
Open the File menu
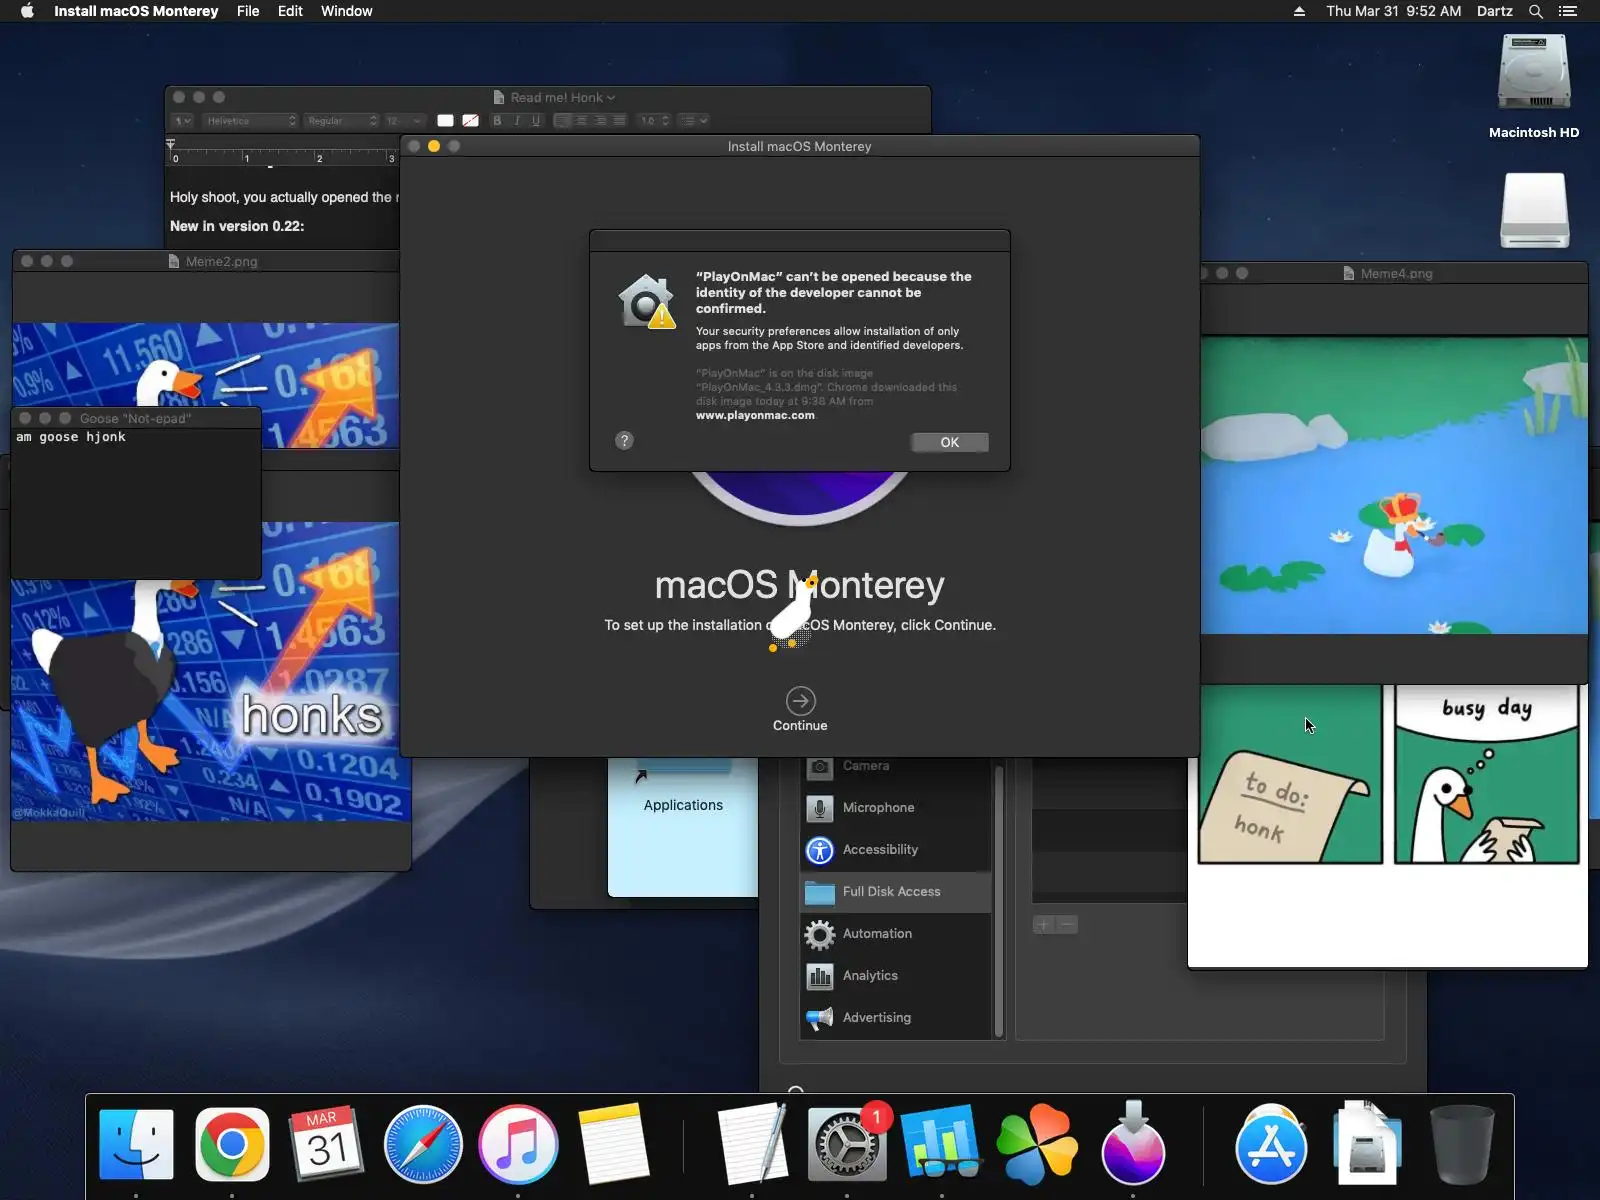click(248, 11)
